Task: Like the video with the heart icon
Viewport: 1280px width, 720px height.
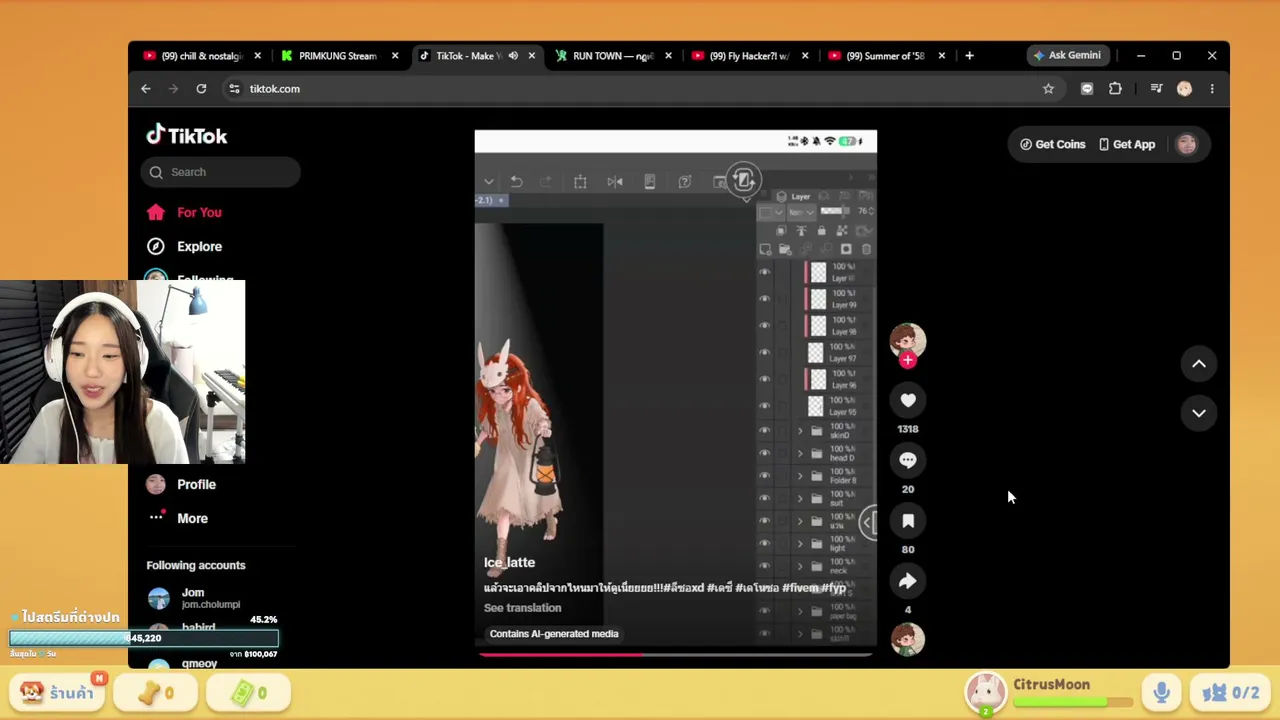Action: pos(908,400)
